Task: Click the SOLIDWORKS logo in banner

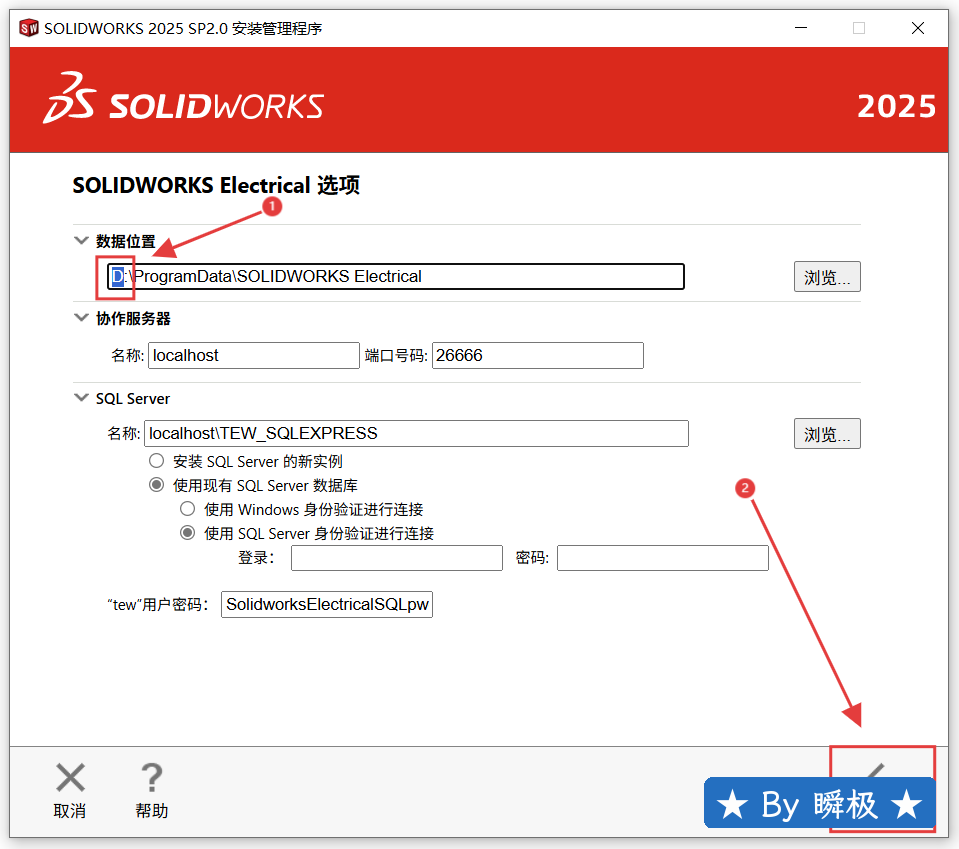Action: pos(183,98)
